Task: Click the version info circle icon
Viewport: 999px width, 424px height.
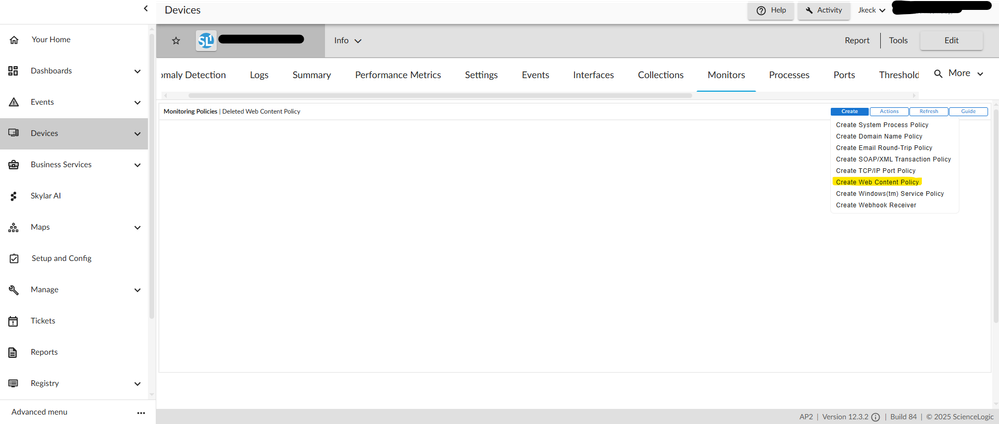Action: 875,417
